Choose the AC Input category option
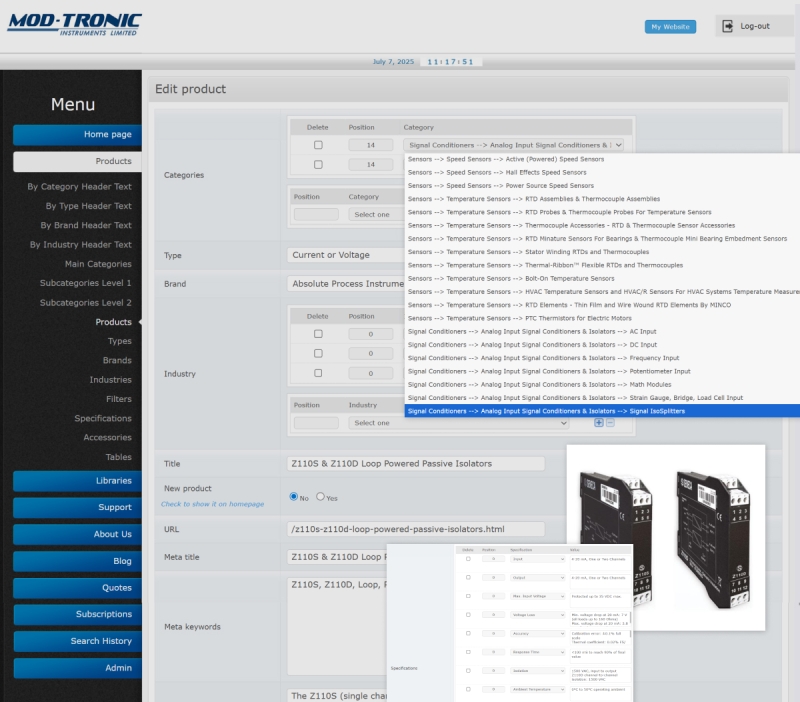800x702 pixels. point(602,331)
